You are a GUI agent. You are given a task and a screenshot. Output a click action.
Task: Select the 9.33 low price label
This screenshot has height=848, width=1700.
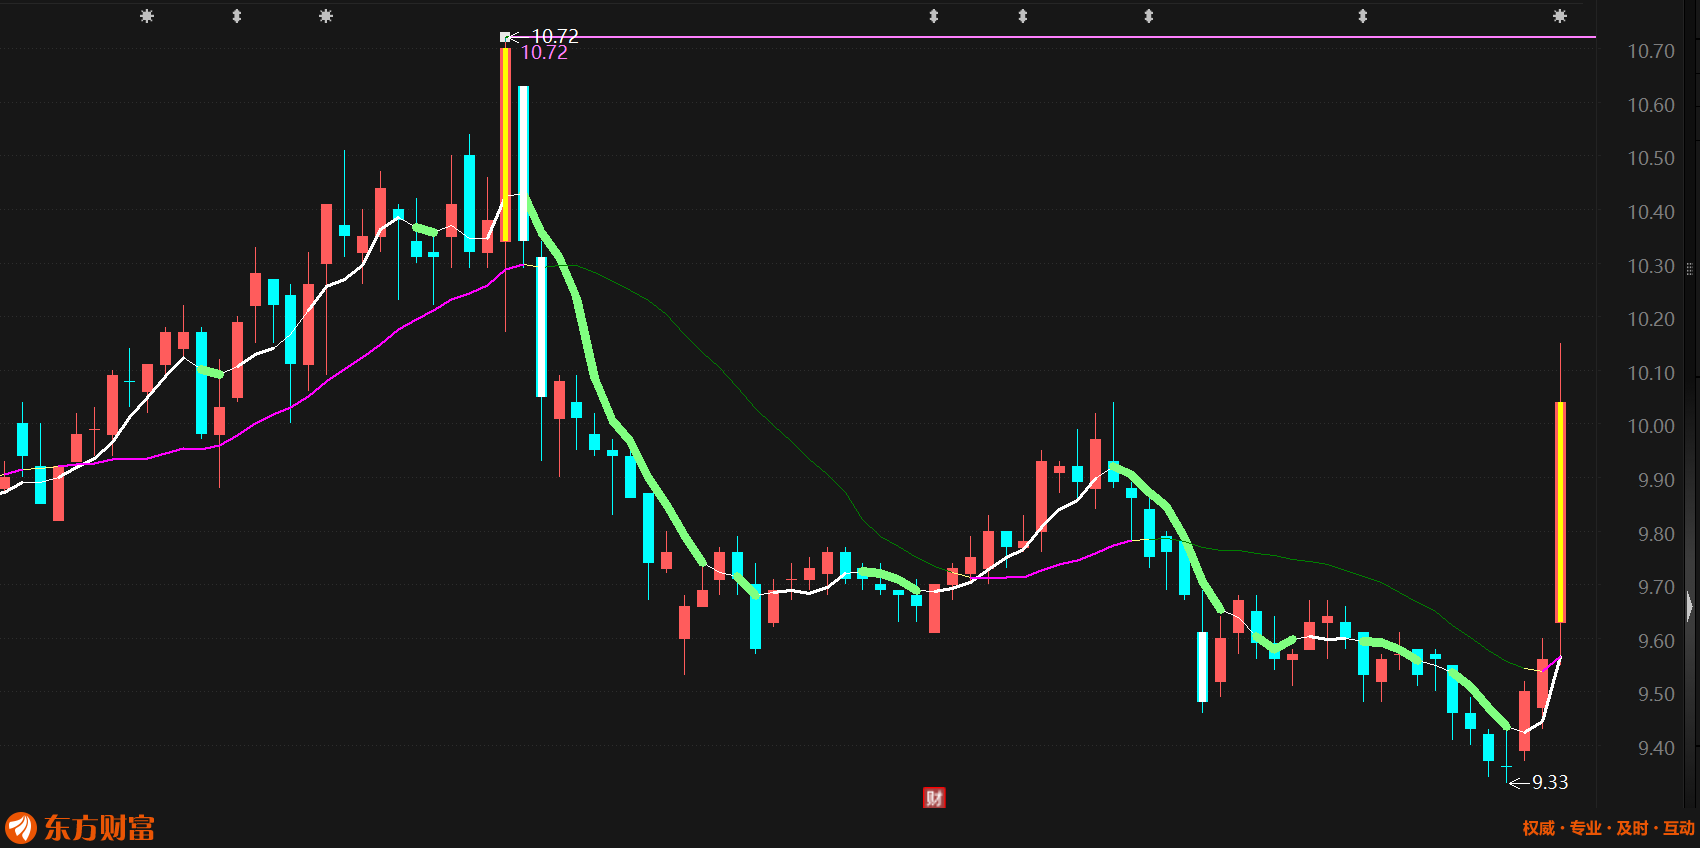pyautogui.click(x=1550, y=782)
